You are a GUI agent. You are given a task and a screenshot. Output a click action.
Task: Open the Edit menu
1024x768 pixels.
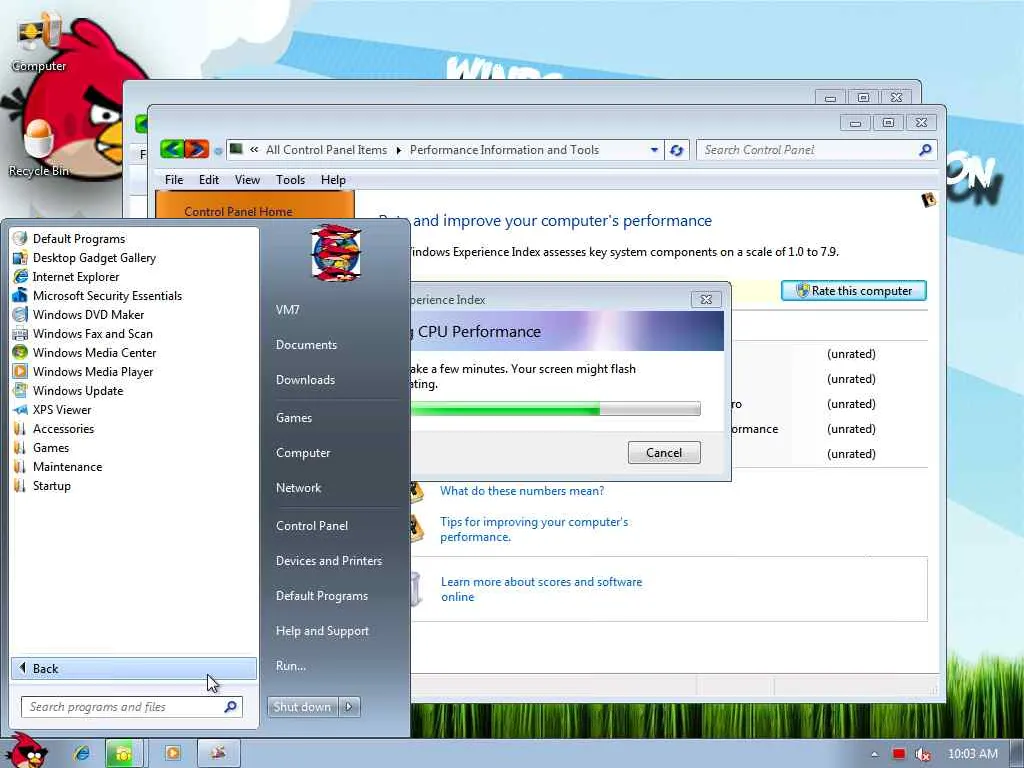point(209,180)
